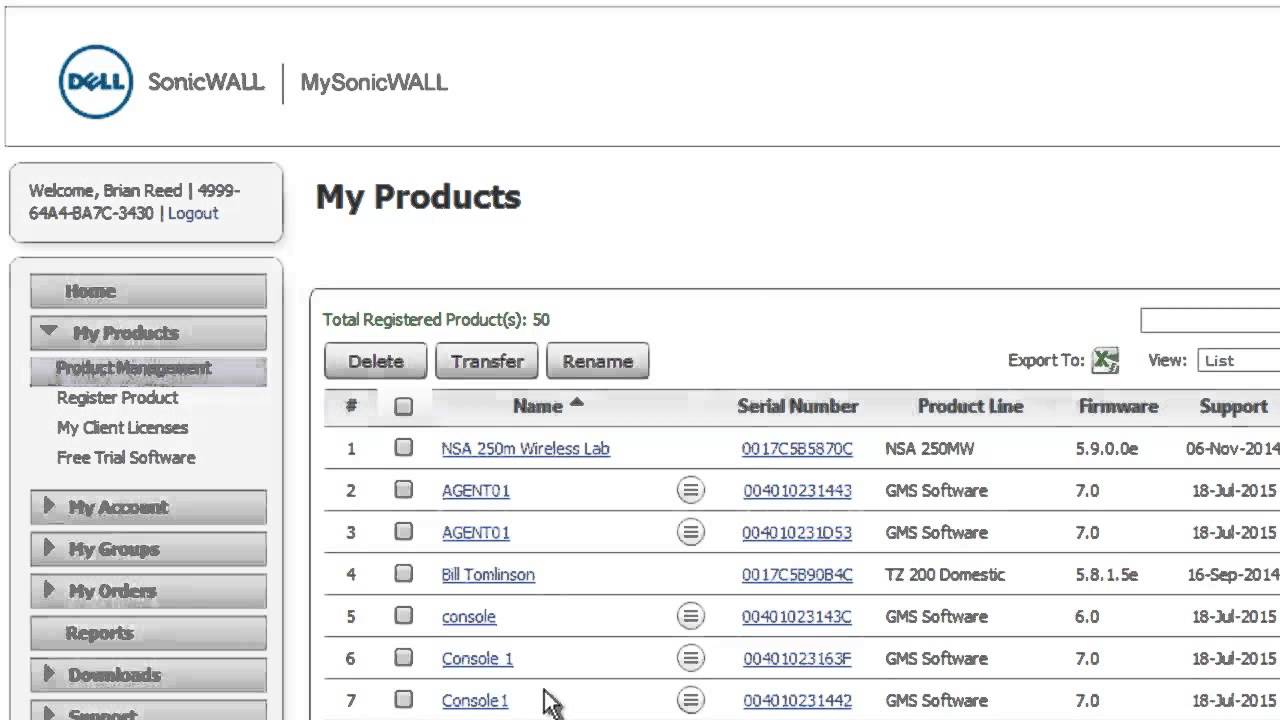Go to Home in sidebar
Screen dimensions: 1280x720
coord(149,291)
